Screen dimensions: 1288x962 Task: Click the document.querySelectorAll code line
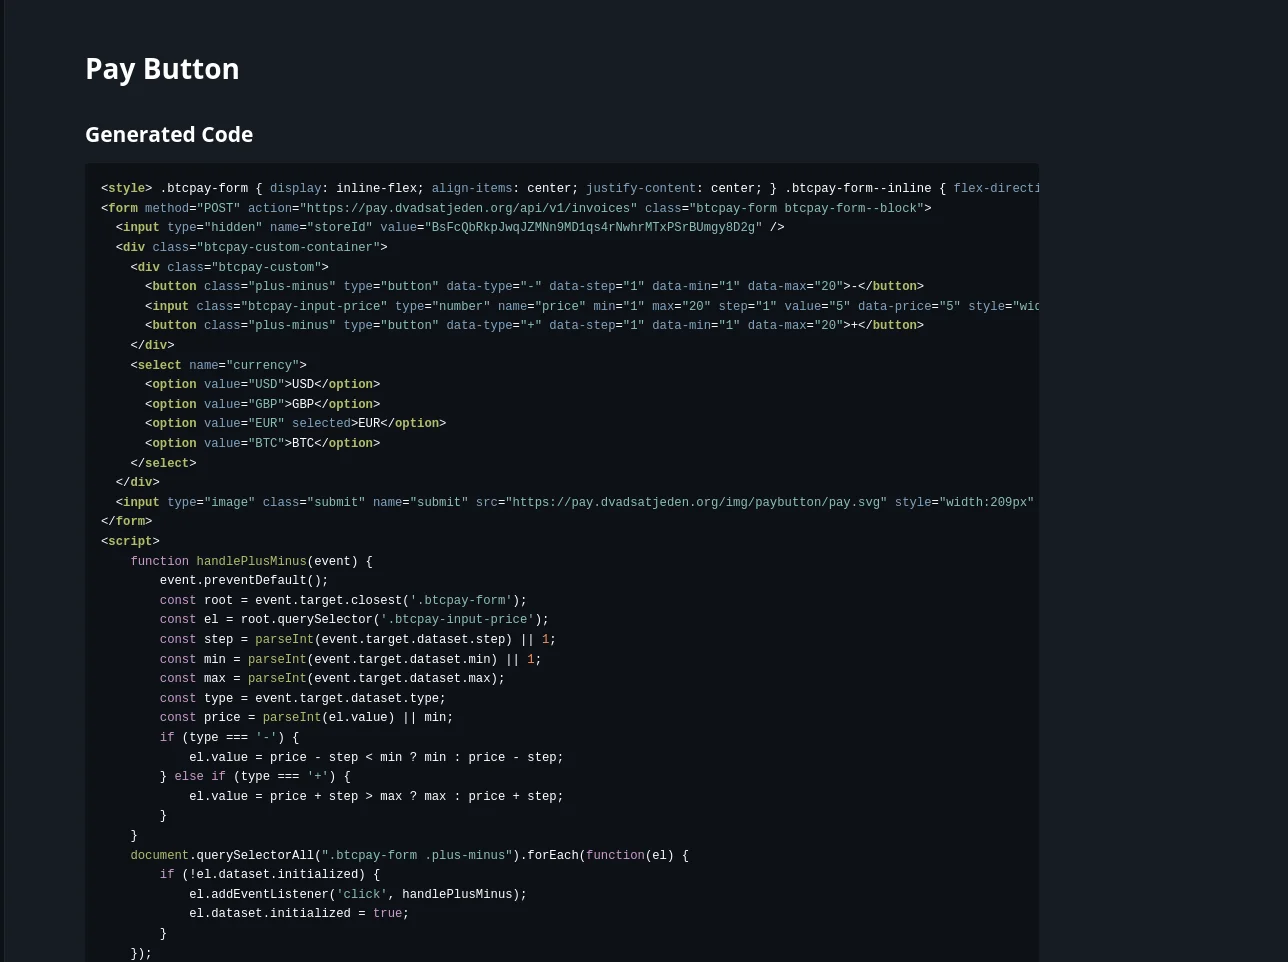coord(409,856)
